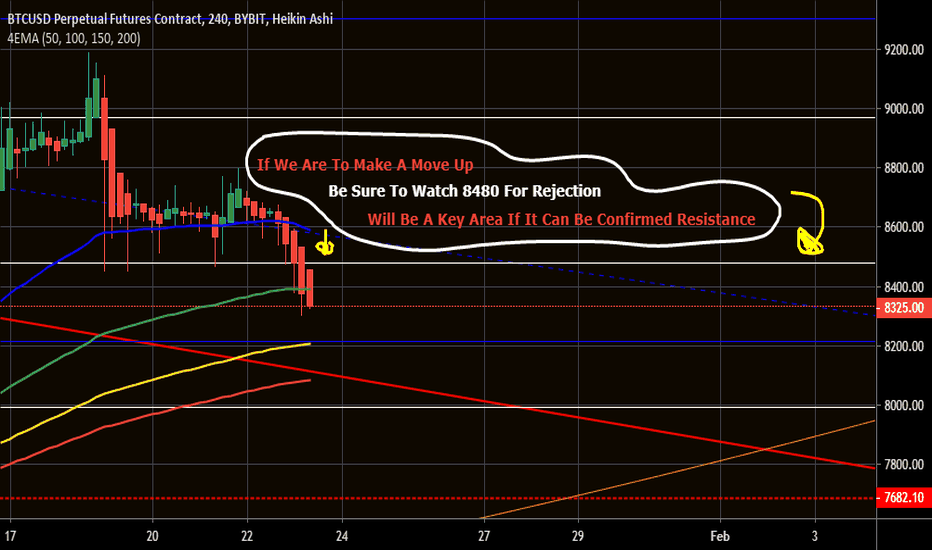Select the 8600.00 price axis label
The image size is (932, 550).
903,227
